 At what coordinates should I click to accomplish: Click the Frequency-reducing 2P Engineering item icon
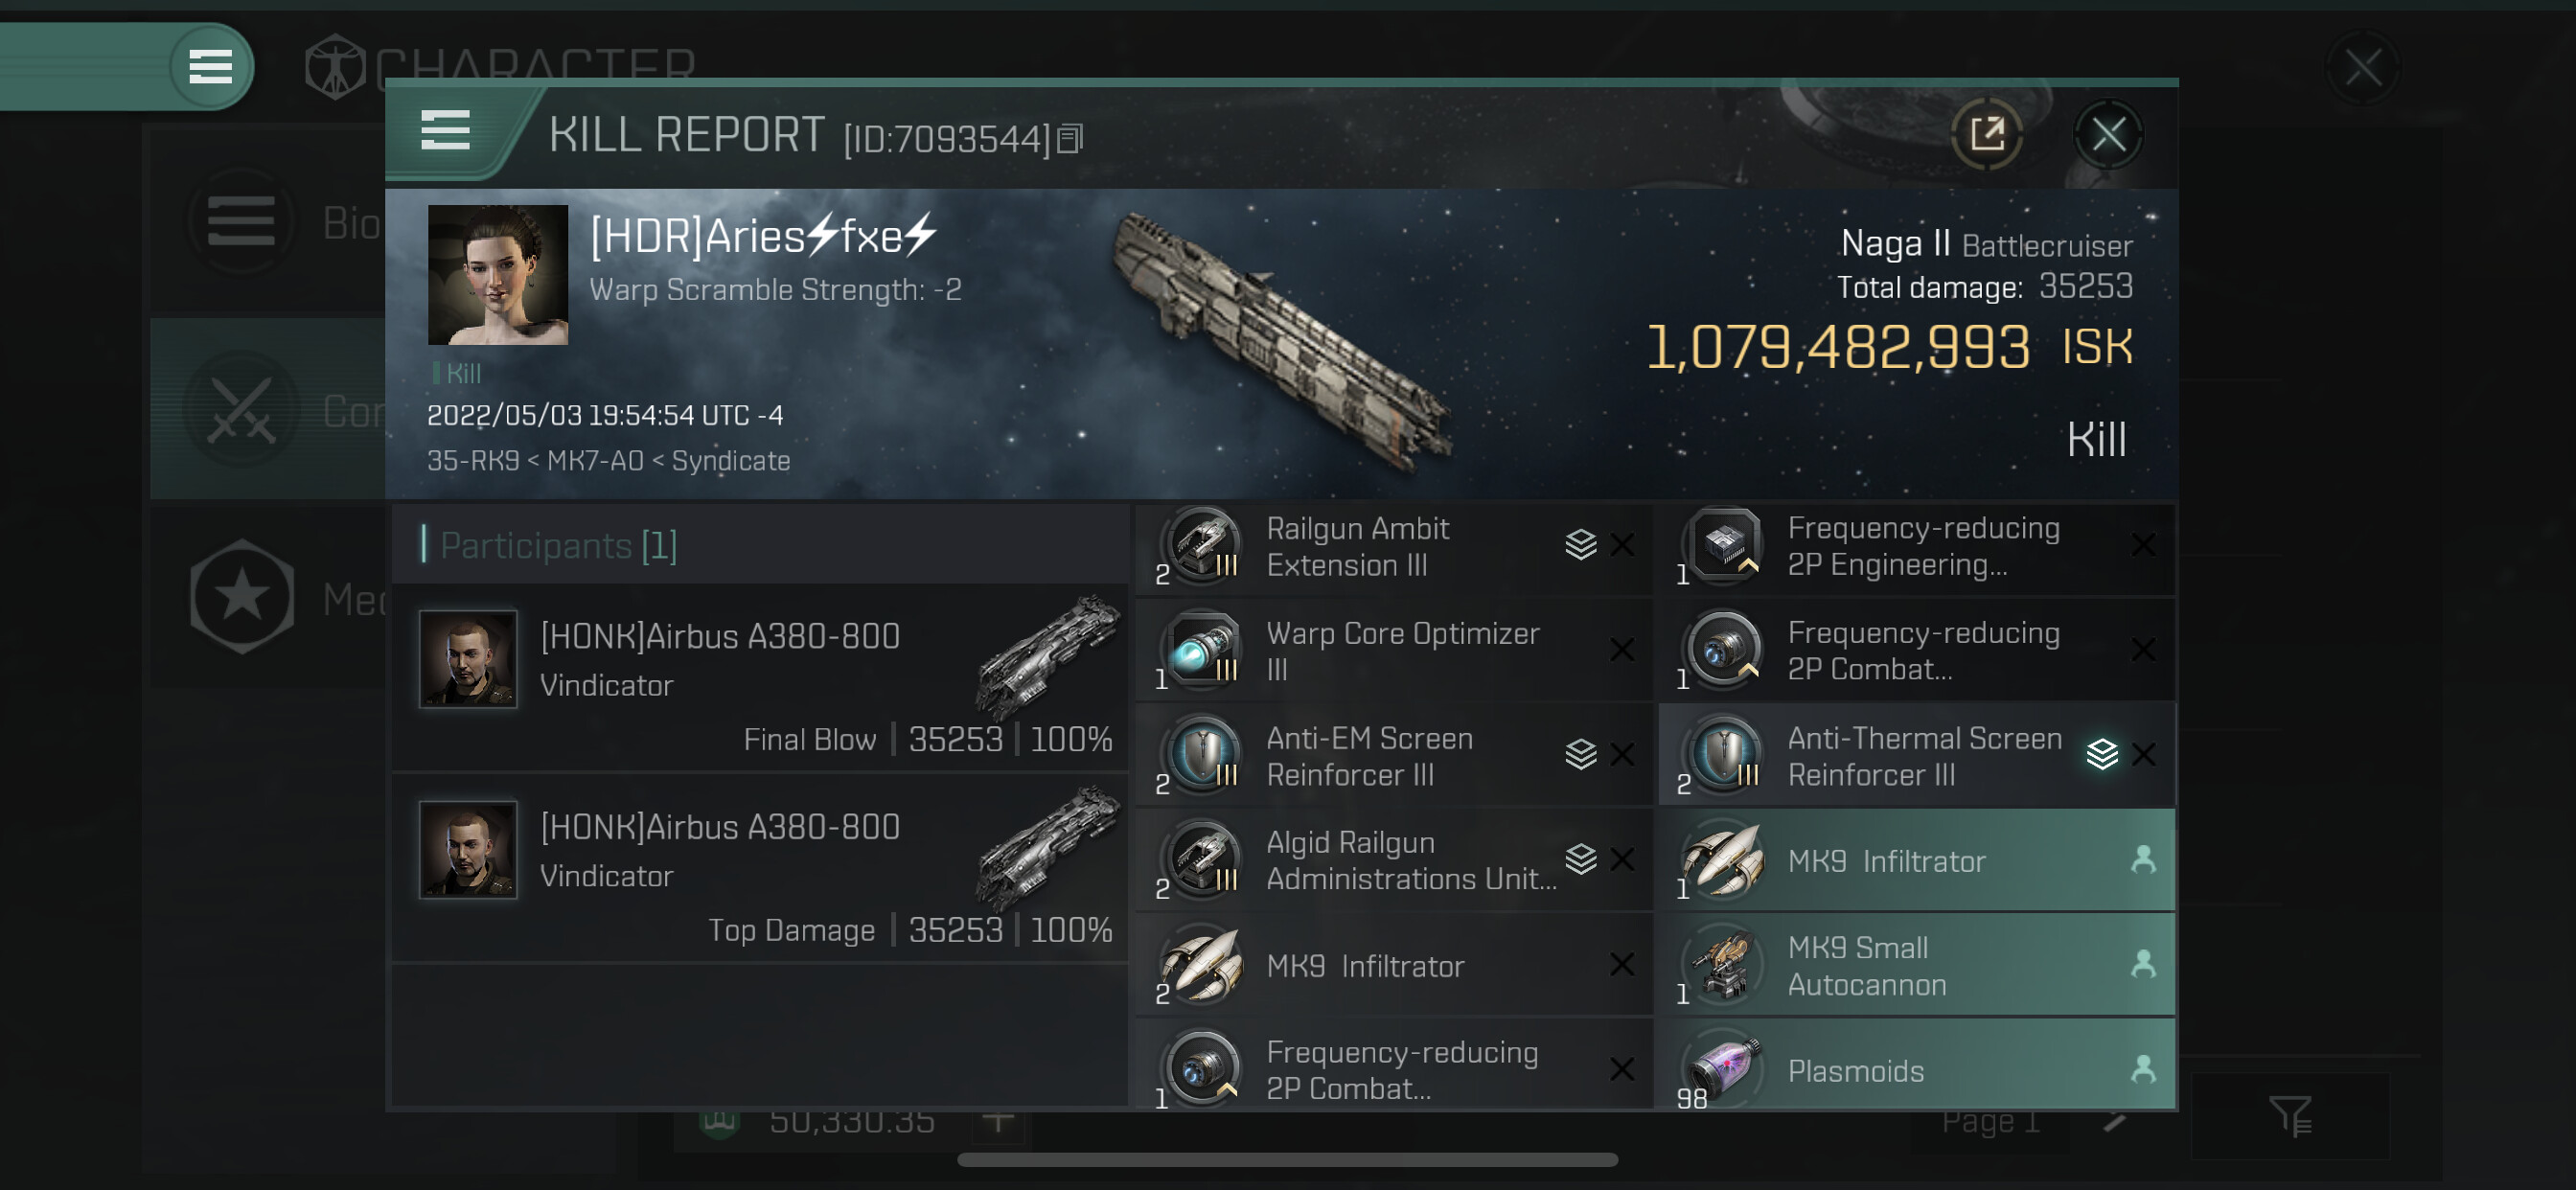click(x=1725, y=546)
